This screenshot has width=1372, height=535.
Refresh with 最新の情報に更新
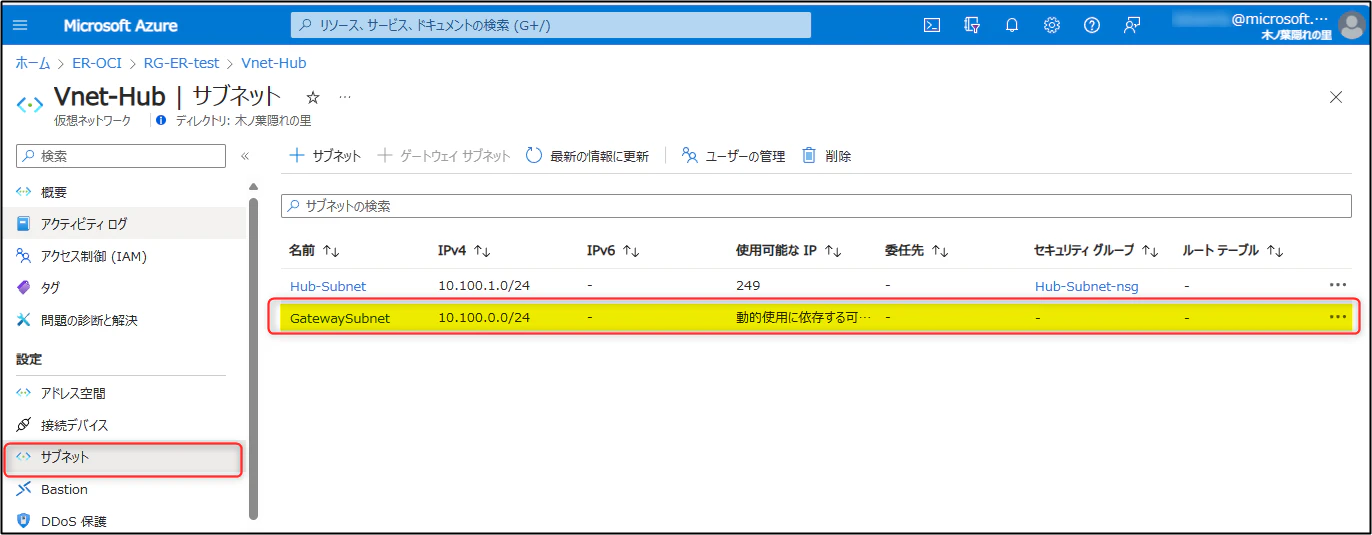pyautogui.click(x=588, y=156)
